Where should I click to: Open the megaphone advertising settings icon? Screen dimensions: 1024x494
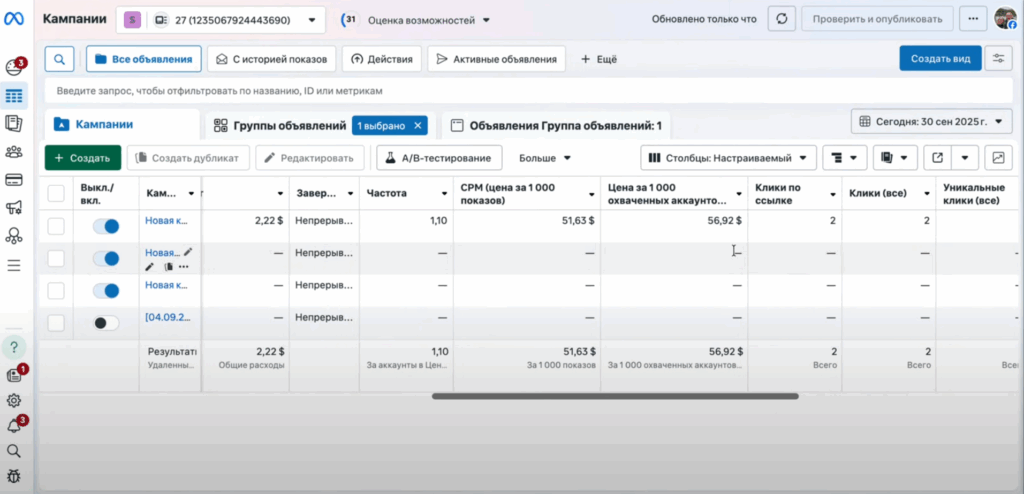click(x=14, y=208)
